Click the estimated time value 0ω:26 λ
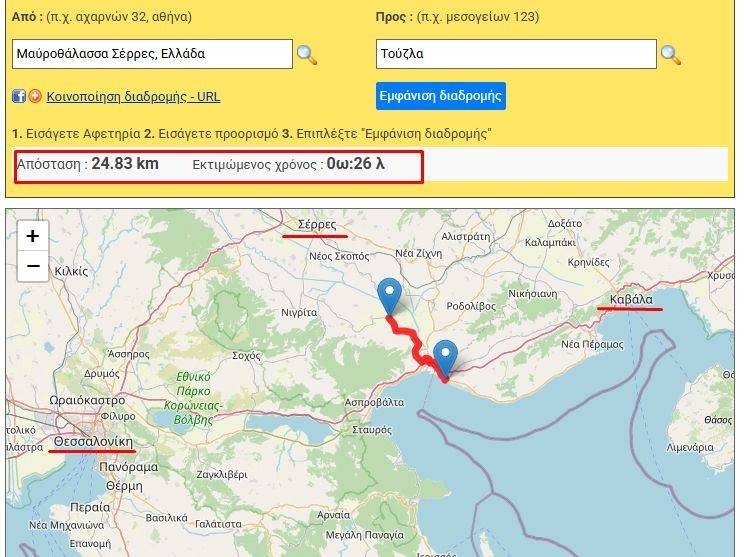The image size is (744, 557). pyautogui.click(x=355, y=164)
